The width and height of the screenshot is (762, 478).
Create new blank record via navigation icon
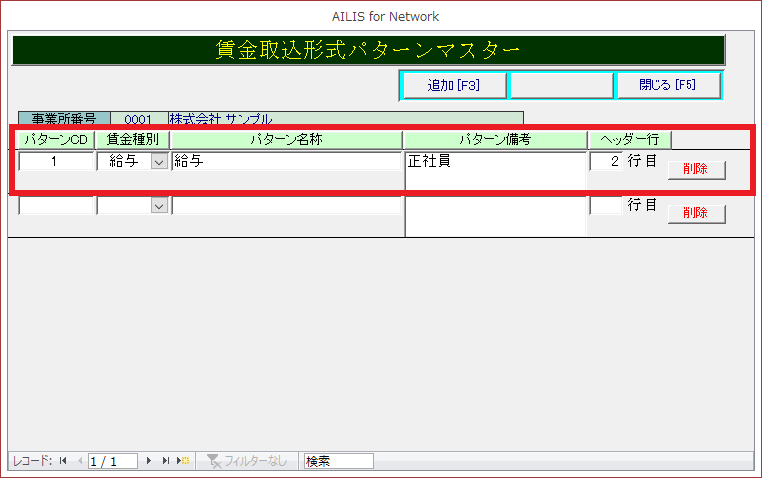point(182,461)
